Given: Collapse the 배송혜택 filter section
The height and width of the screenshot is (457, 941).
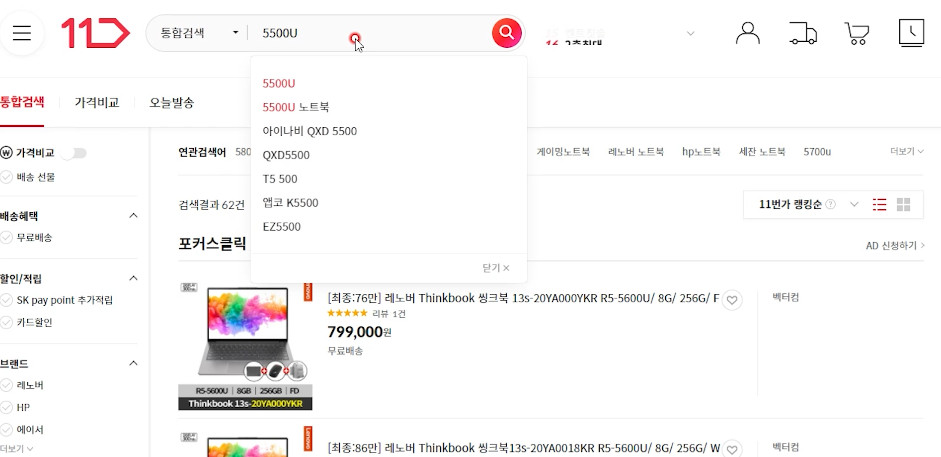Looking at the screenshot, I should (133, 216).
